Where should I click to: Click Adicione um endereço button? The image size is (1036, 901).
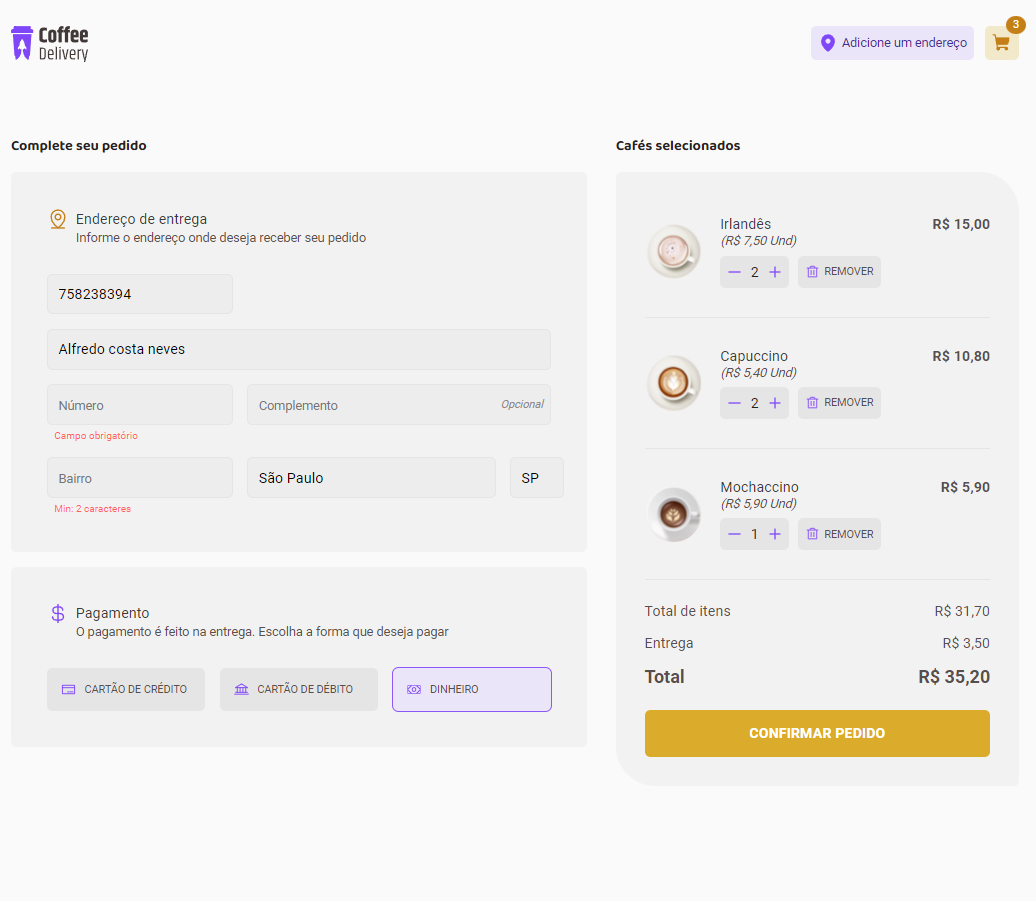click(892, 43)
